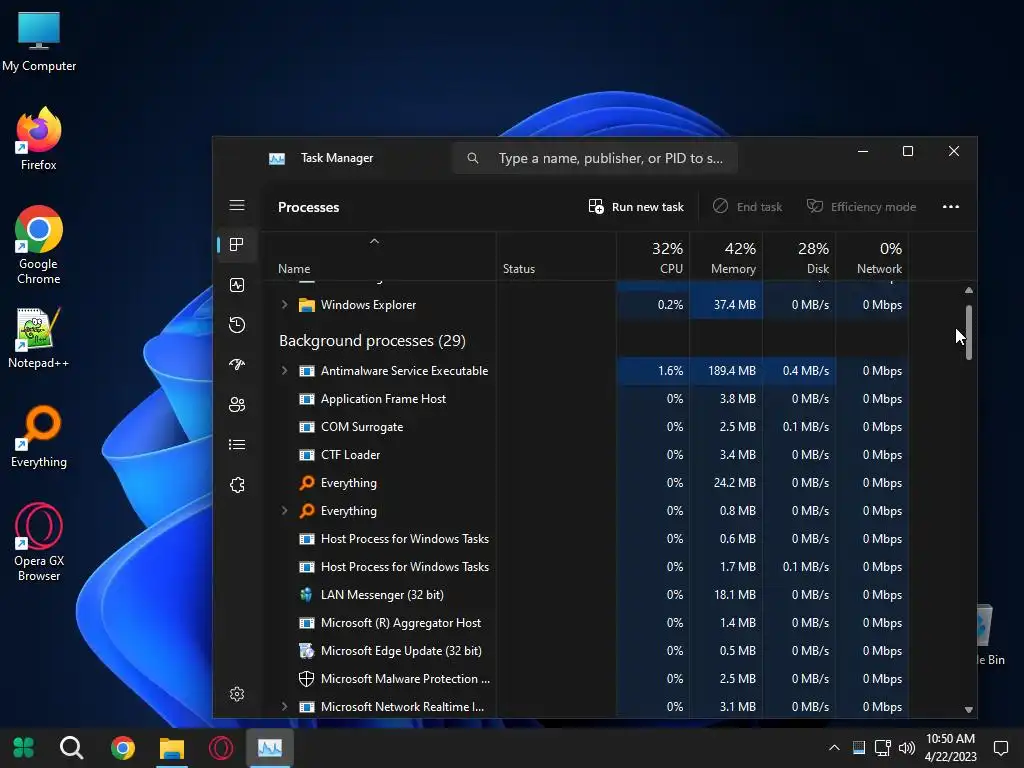
Task: Click the End task button
Action: click(x=747, y=207)
